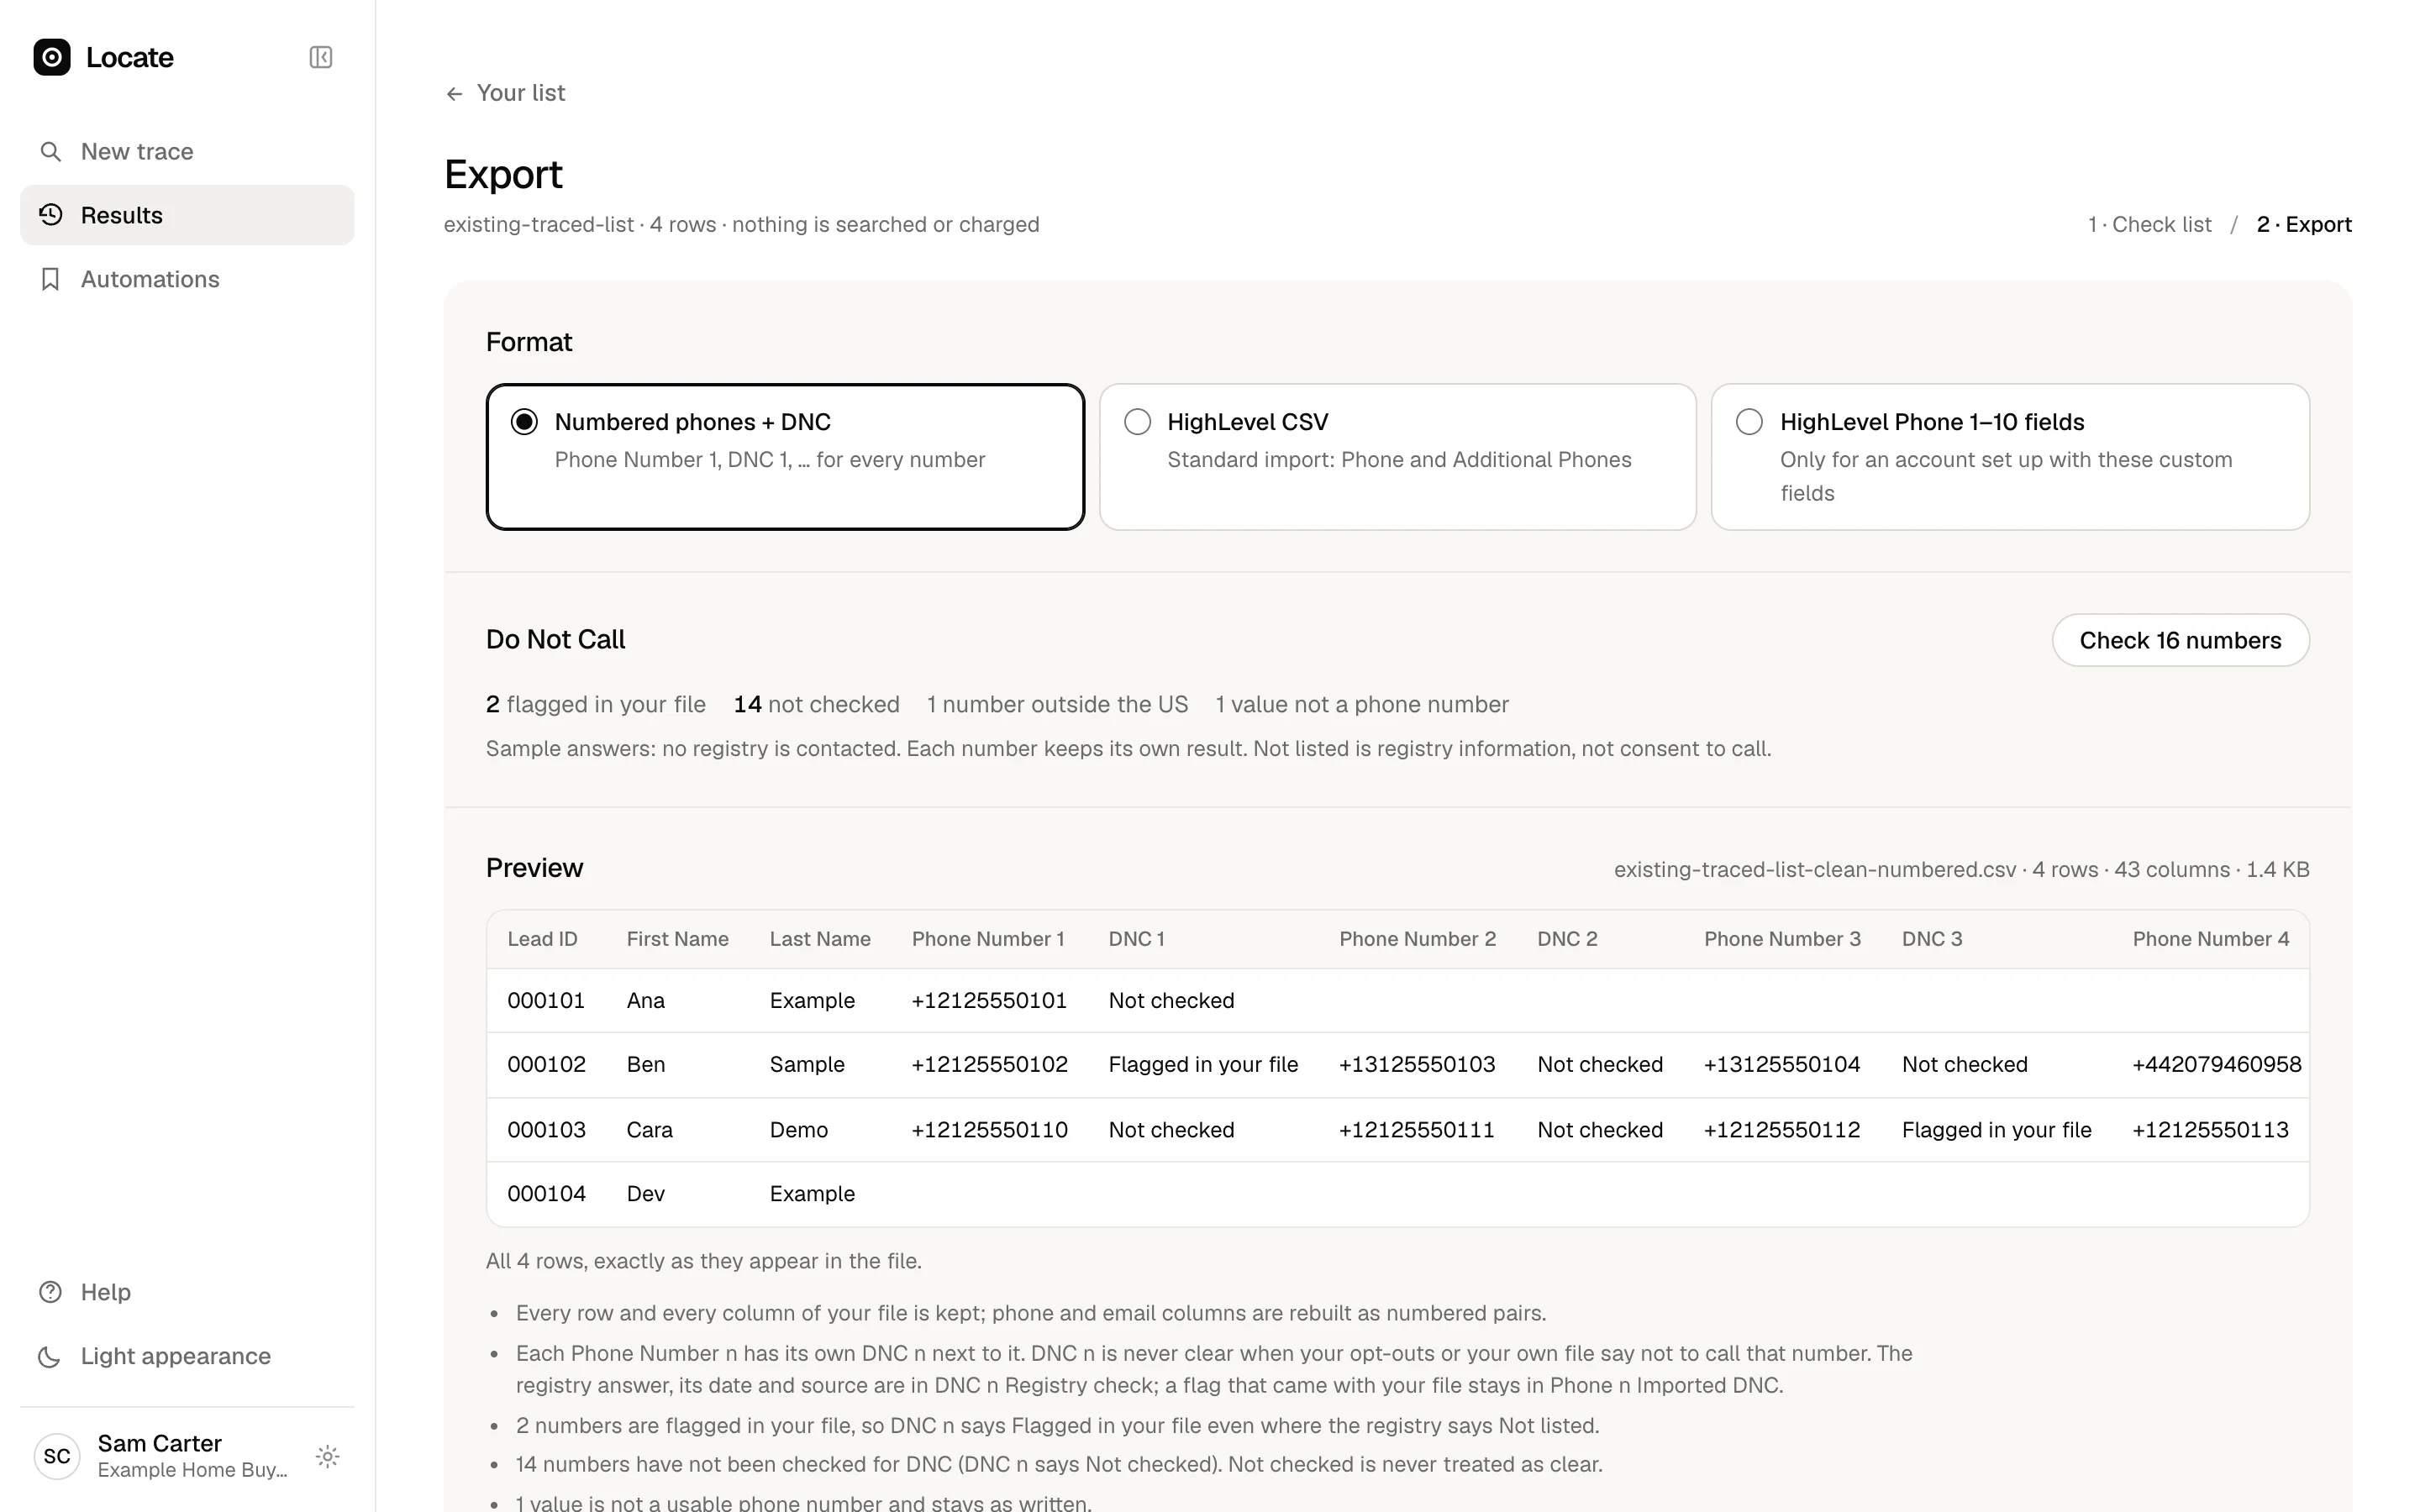Click the Light appearance moon icon
Image resolution: width=2420 pixels, height=1512 pixels.
pos(50,1356)
